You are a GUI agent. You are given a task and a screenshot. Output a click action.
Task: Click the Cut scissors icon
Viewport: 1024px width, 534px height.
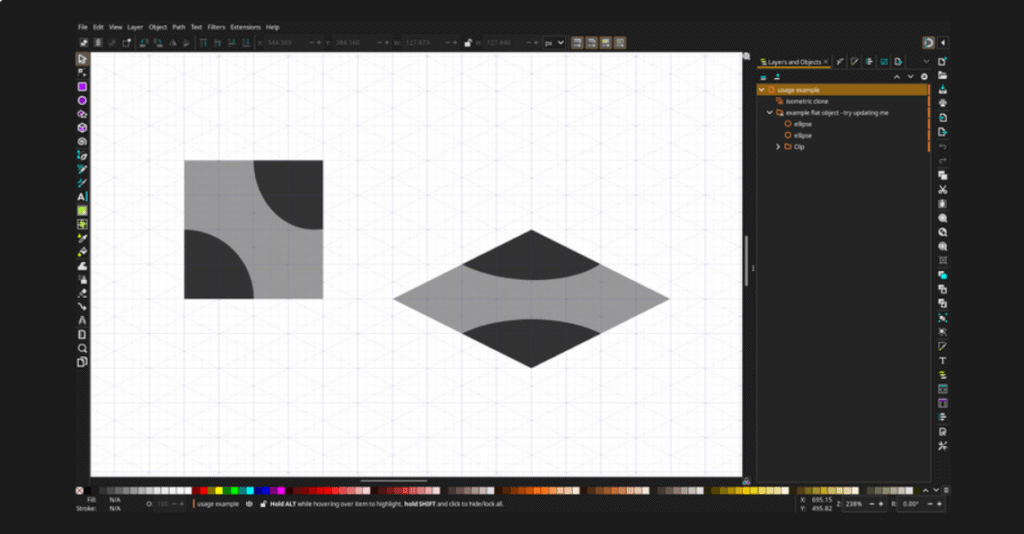tap(942, 189)
